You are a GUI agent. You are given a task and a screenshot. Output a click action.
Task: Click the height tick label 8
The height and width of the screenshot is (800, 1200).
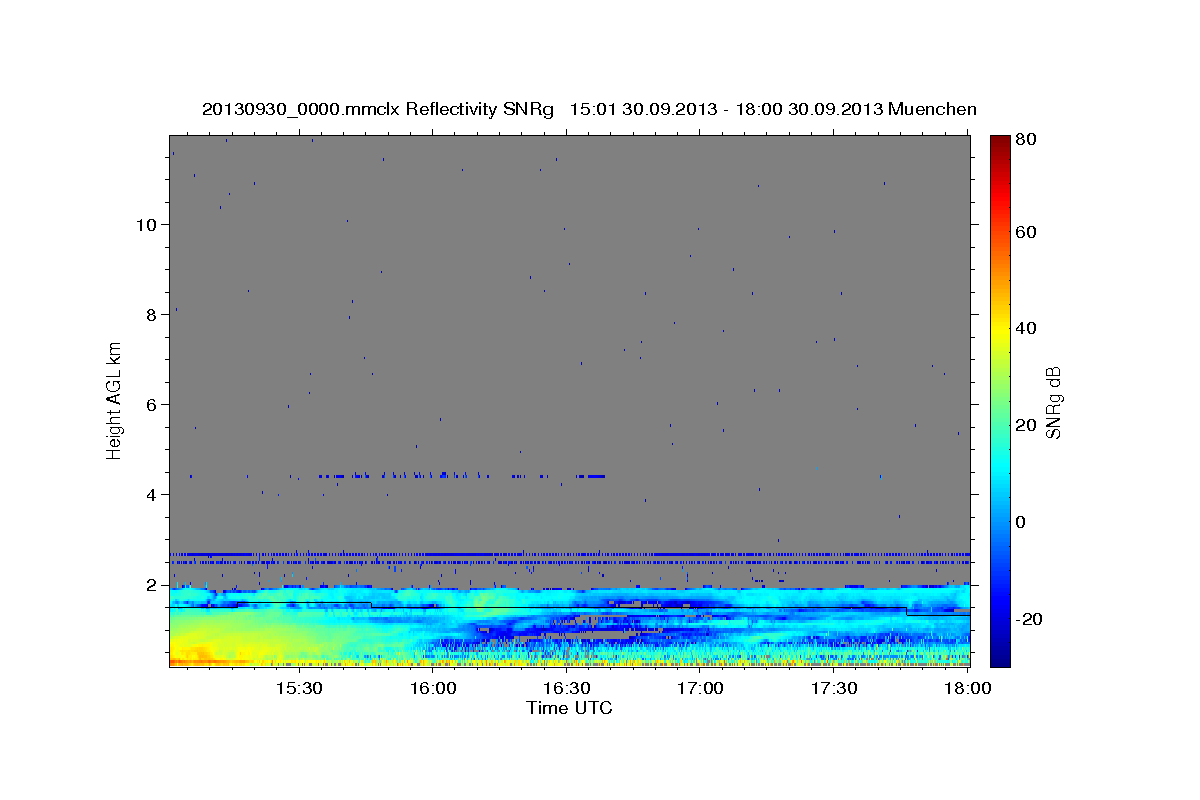153,315
